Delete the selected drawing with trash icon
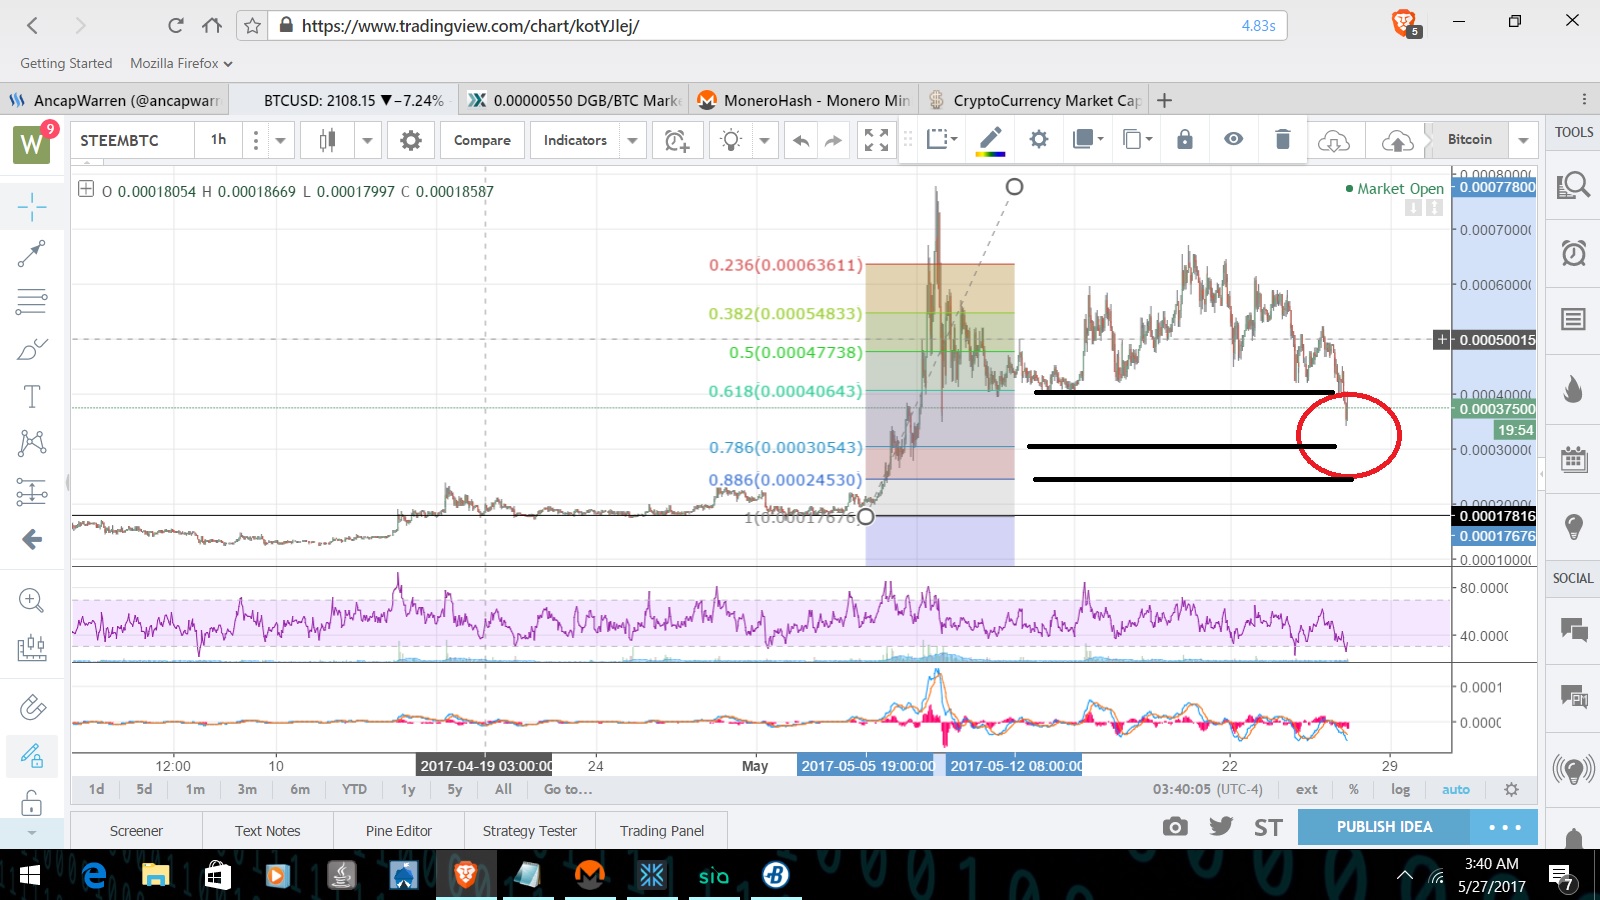This screenshot has height=900, width=1600. click(1283, 139)
